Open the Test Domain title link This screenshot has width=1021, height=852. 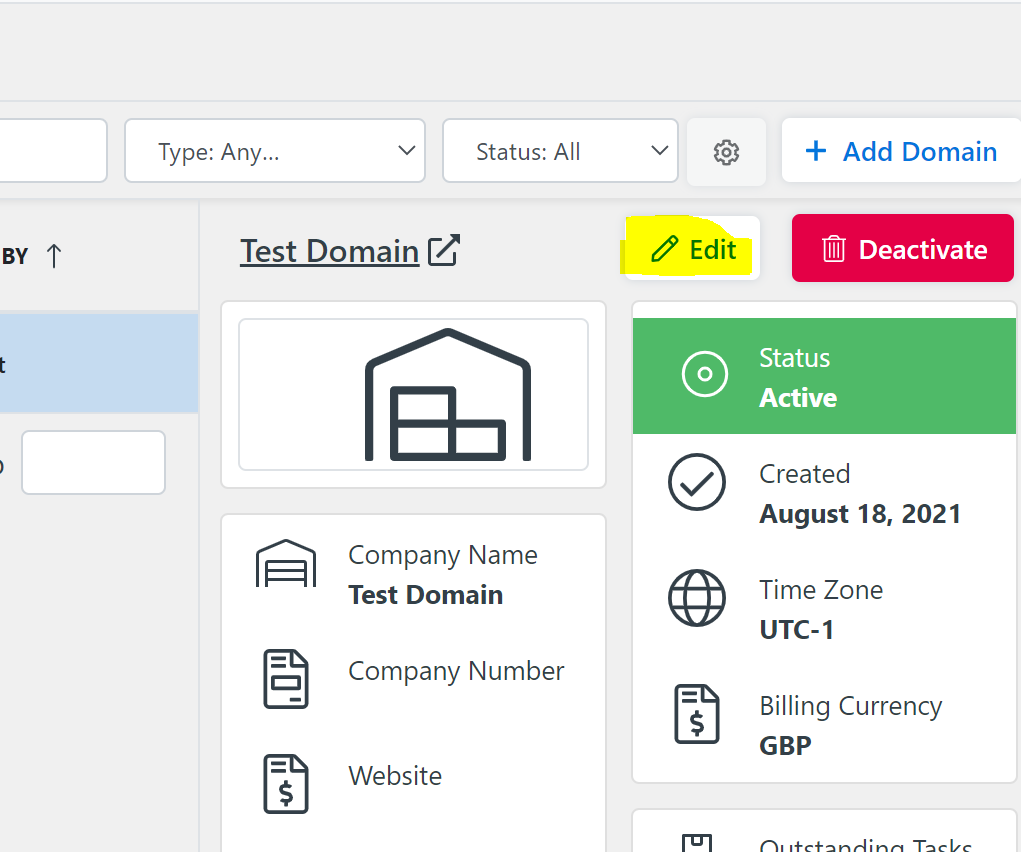[329, 251]
